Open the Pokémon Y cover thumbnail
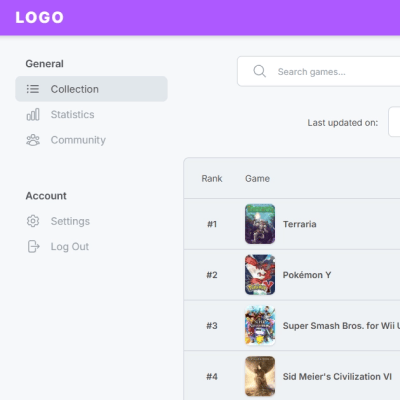400x400 pixels. (x=260, y=275)
